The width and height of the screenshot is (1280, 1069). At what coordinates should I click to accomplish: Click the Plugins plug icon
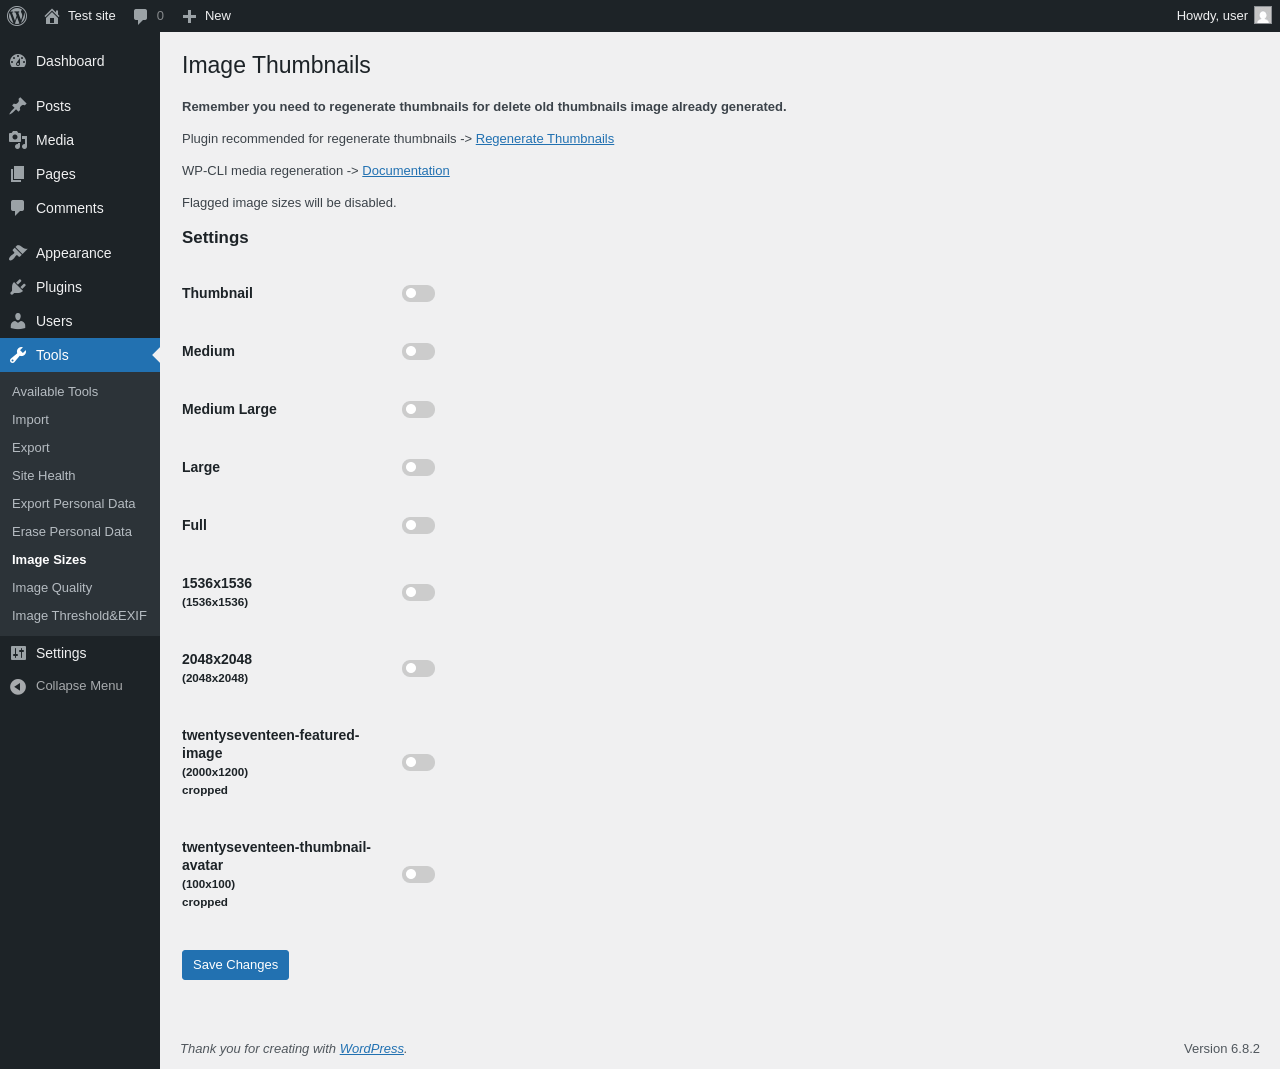[x=18, y=287]
